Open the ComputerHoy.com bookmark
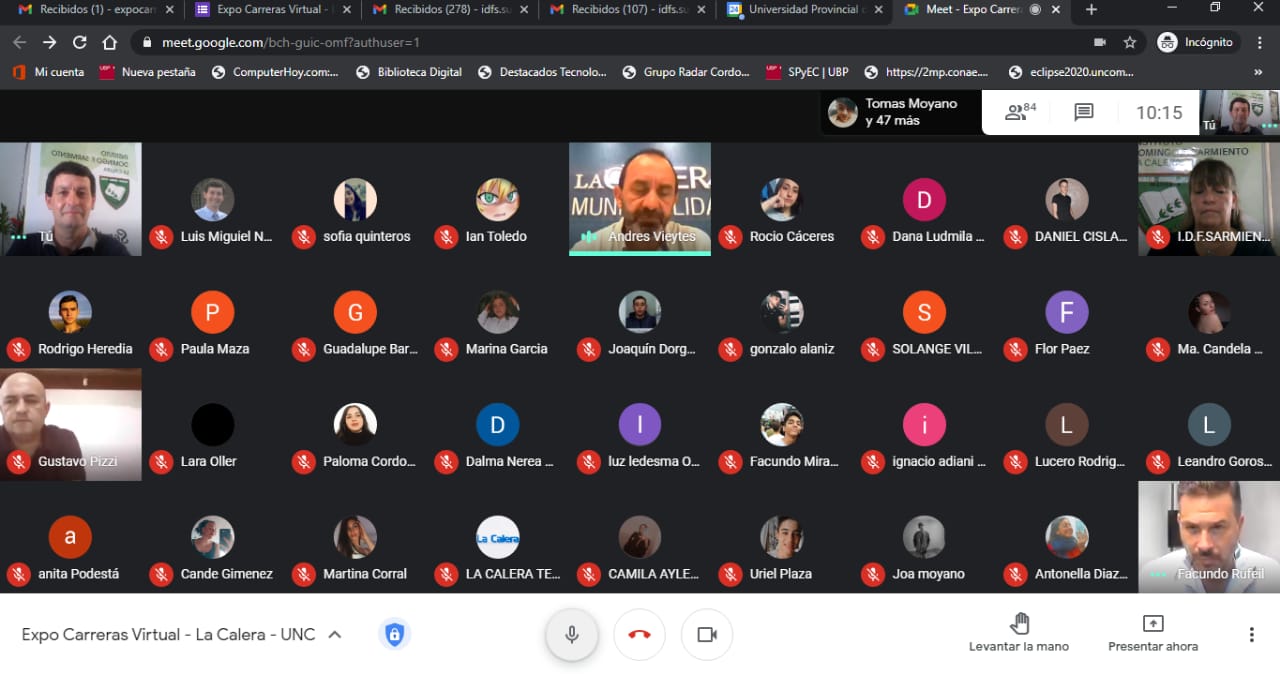The width and height of the screenshot is (1280, 674). (275, 72)
